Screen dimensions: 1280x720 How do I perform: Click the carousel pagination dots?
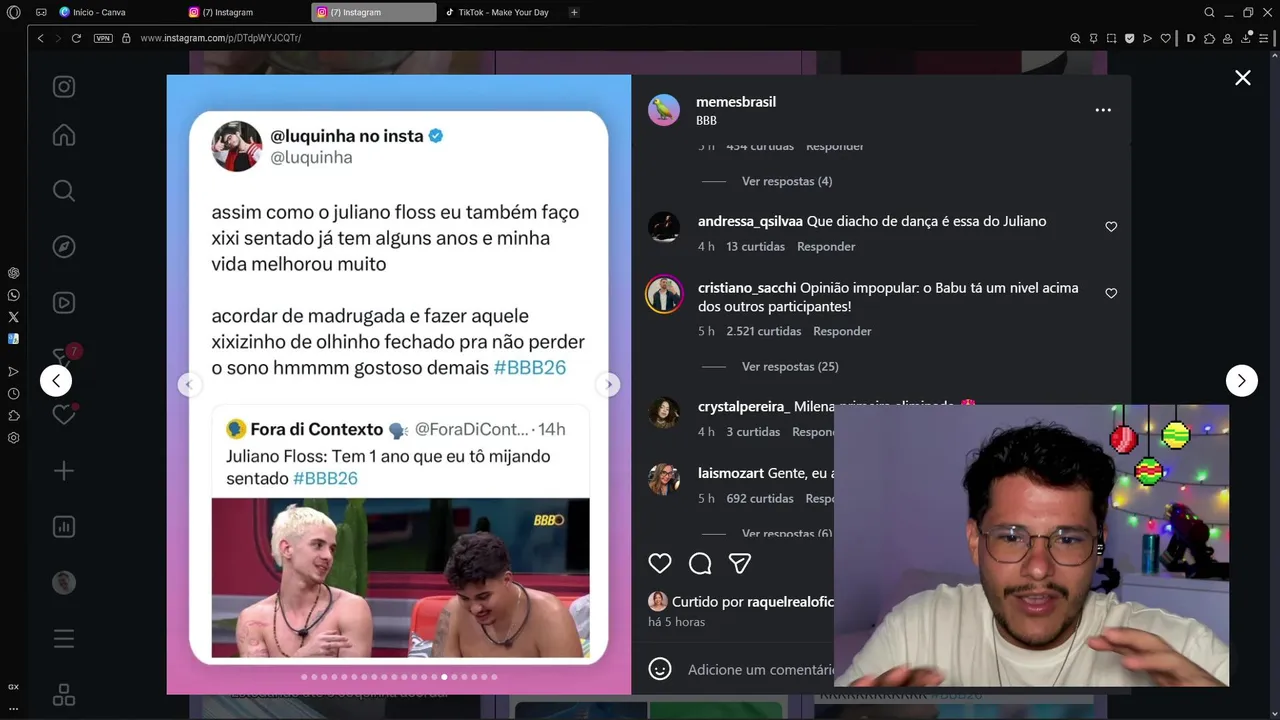click(x=399, y=677)
